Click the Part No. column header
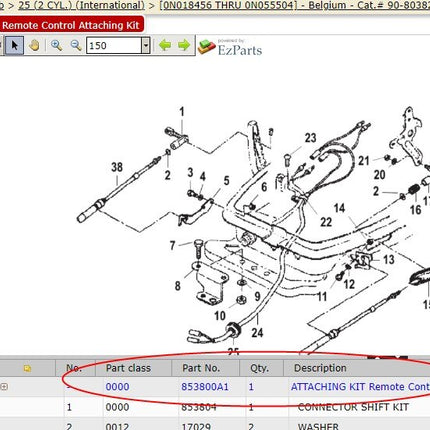This screenshot has width=430, height=430. [x=201, y=368]
